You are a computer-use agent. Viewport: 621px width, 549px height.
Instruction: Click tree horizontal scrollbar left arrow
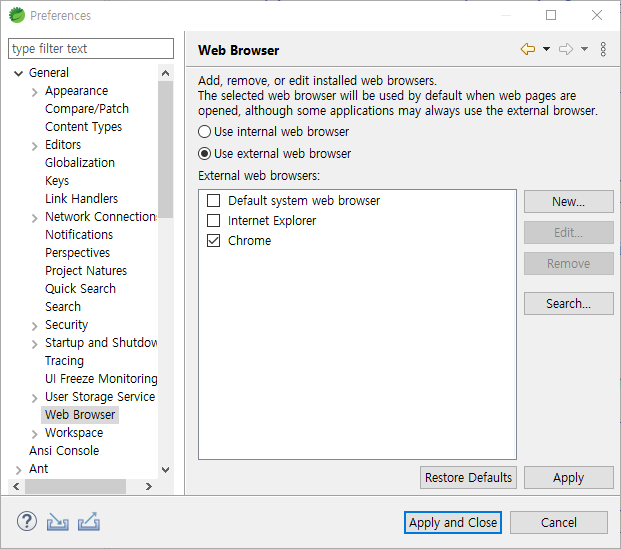click(x=16, y=486)
